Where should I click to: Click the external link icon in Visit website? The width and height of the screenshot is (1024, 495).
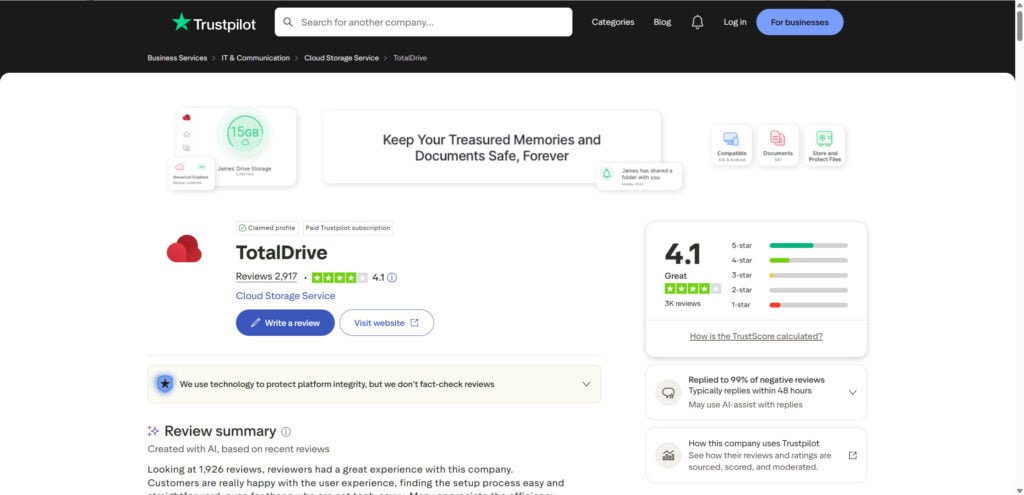tap(415, 323)
